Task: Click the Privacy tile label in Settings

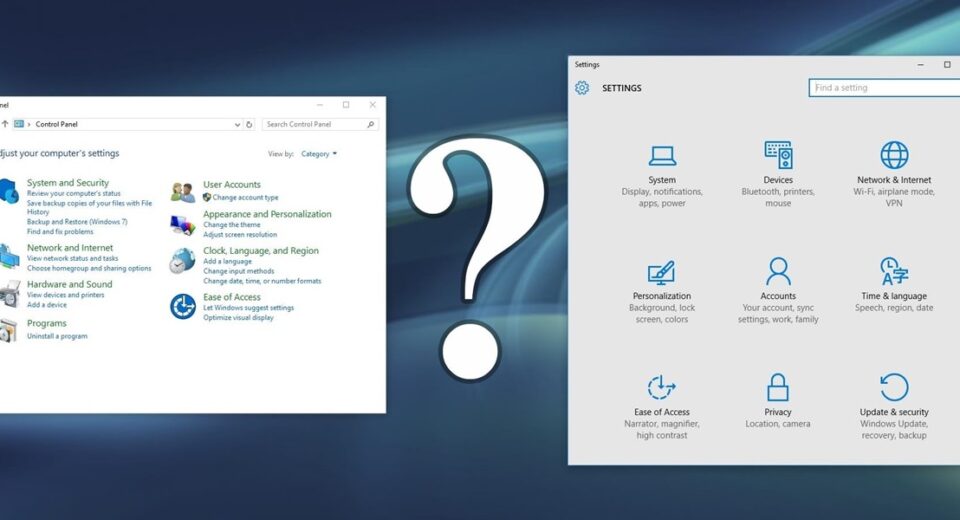Action: 778,412
